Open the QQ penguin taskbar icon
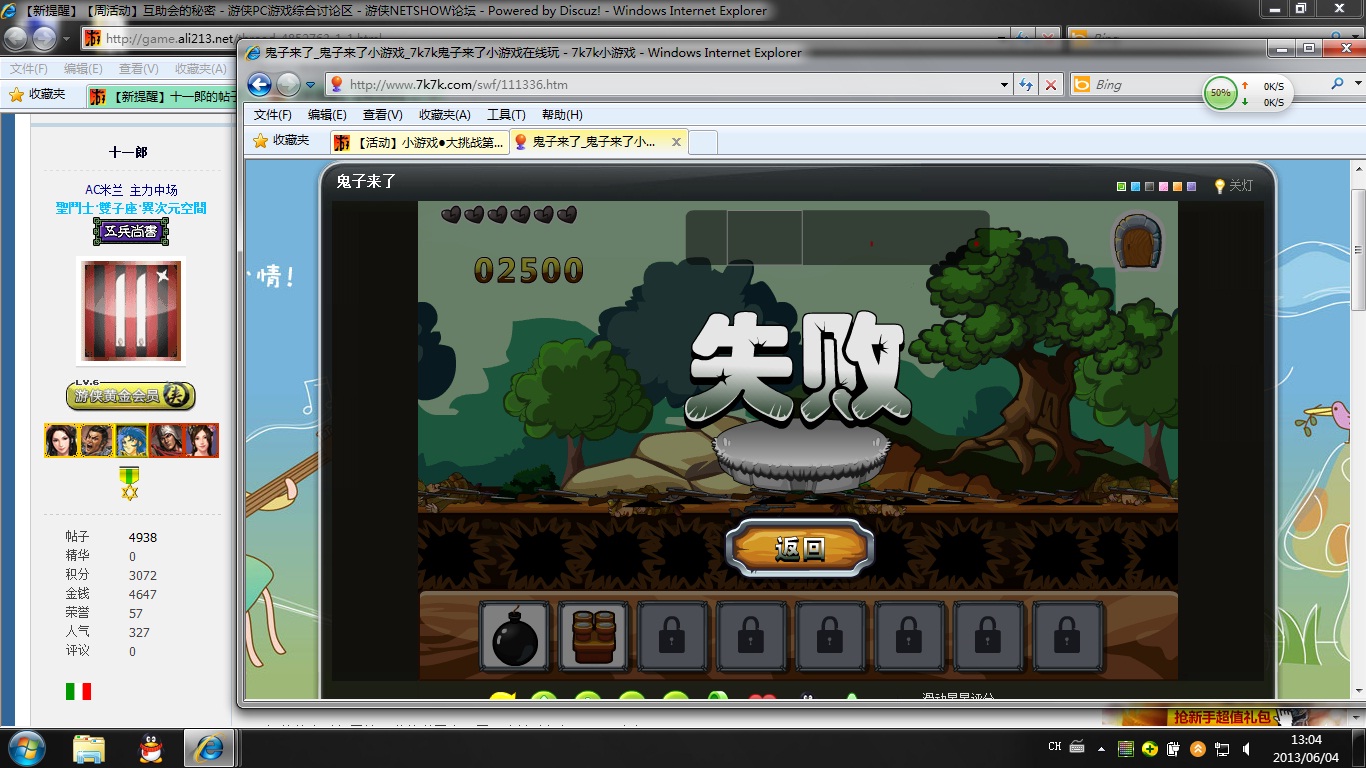 [x=150, y=748]
